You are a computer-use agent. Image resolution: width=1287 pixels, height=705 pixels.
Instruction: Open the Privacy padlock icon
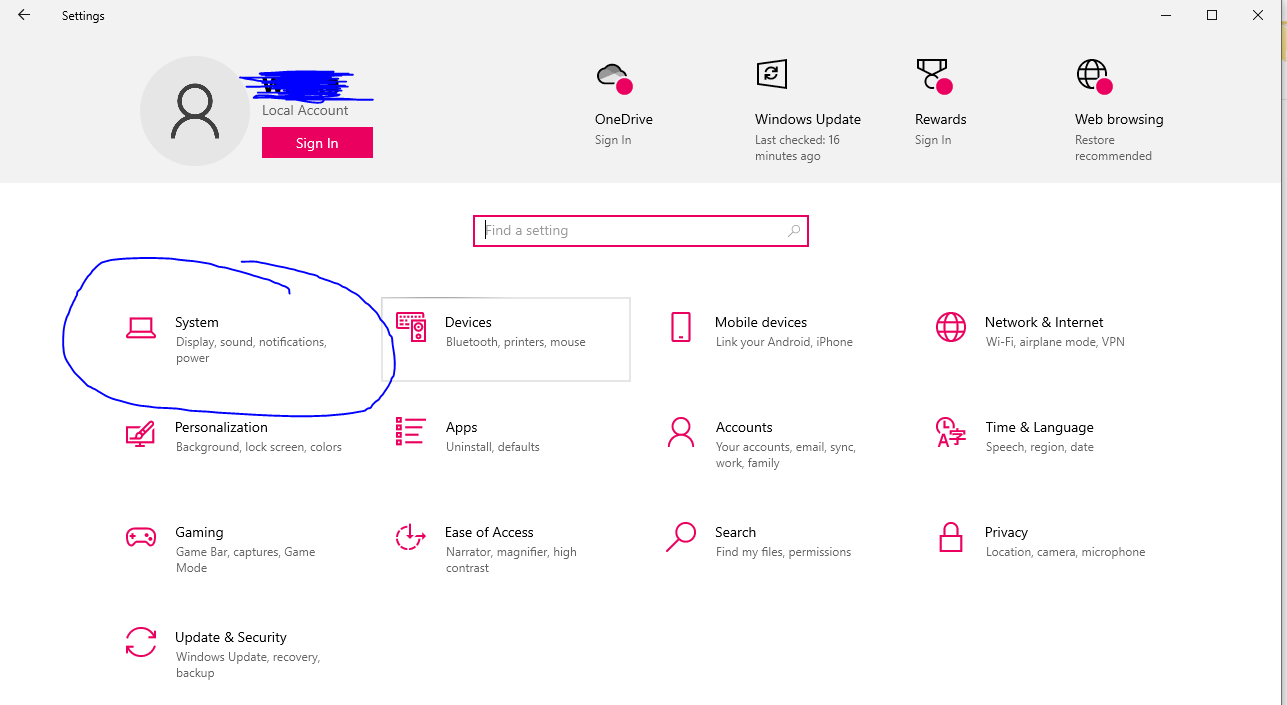(951, 537)
